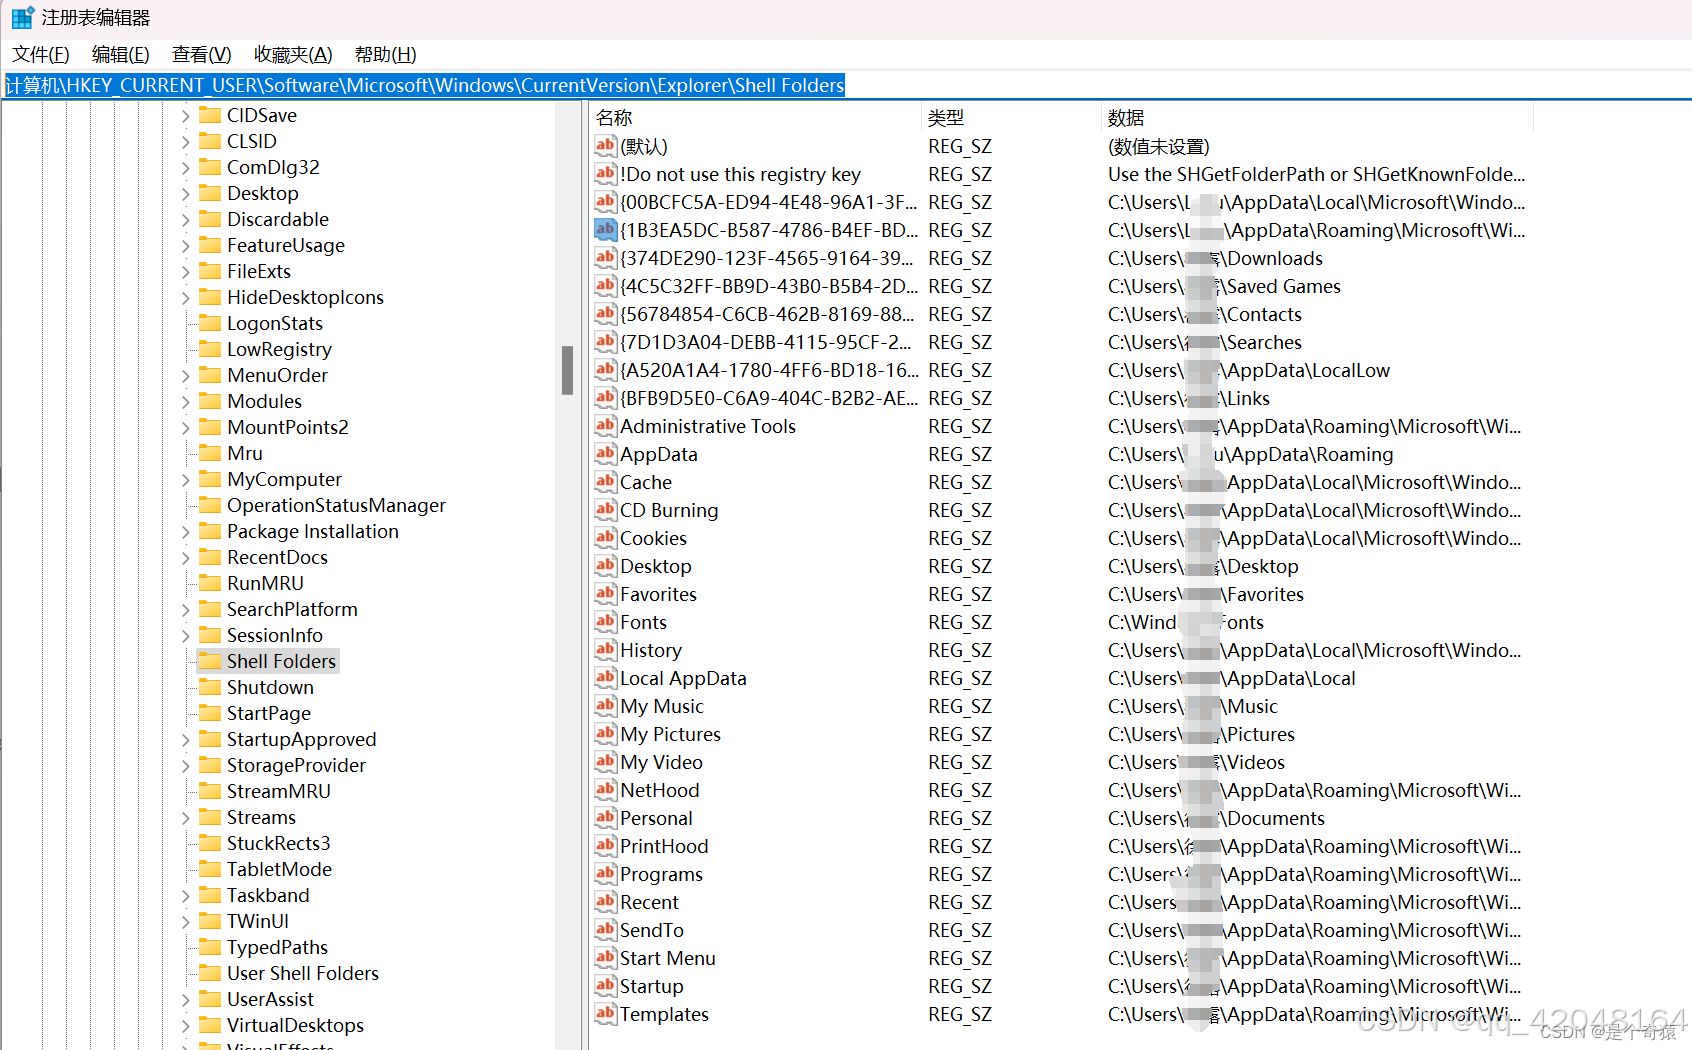The height and width of the screenshot is (1050, 1692).
Task: Click the 类型 column header
Action: tap(1011, 118)
